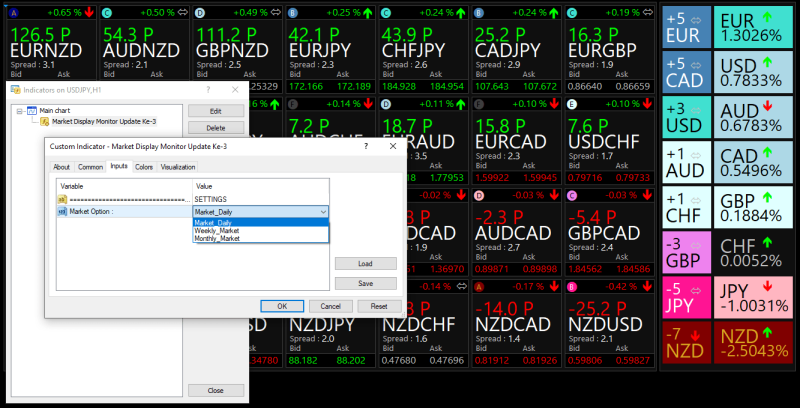This screenshot has width=800, height=408.
Task: Click the red down arrow on USDCHF card
Action: coord(647,104)
